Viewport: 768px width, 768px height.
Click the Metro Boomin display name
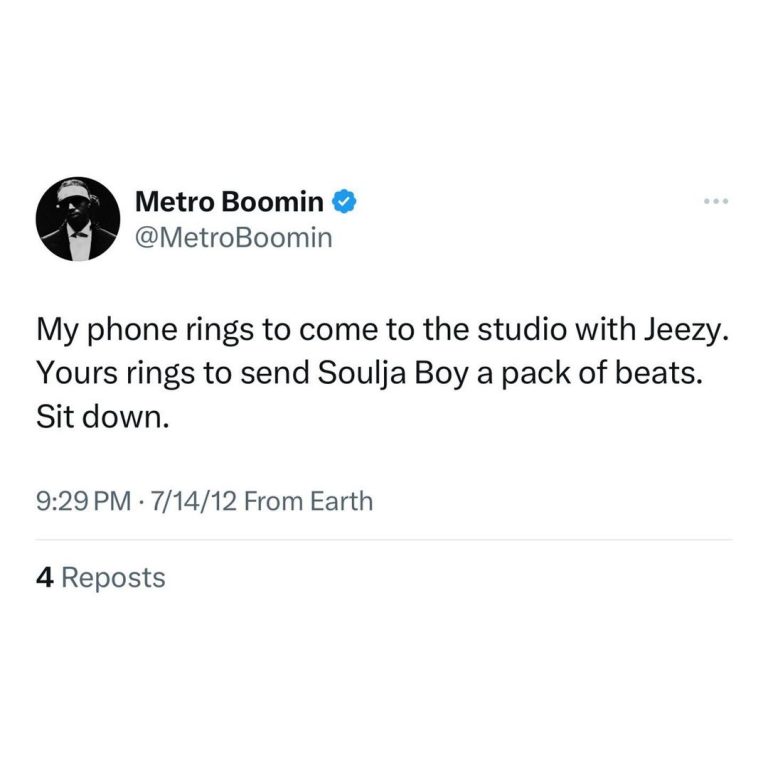[229, 202]
